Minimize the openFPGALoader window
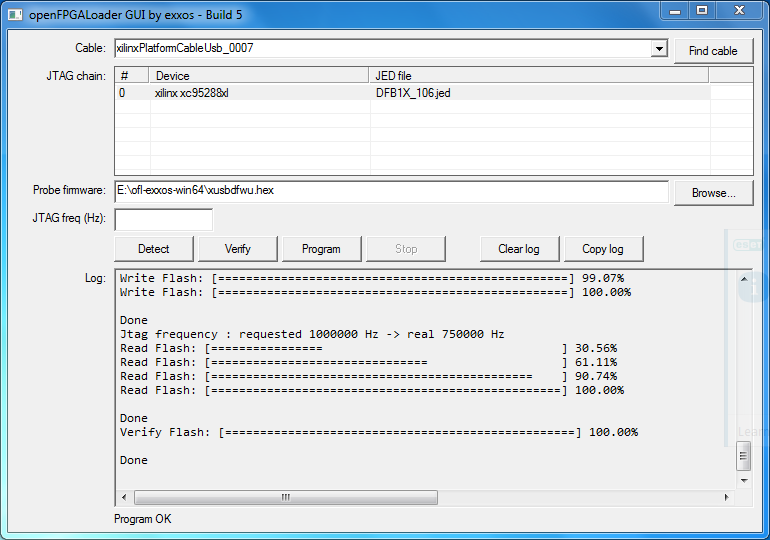 [675, 11]
